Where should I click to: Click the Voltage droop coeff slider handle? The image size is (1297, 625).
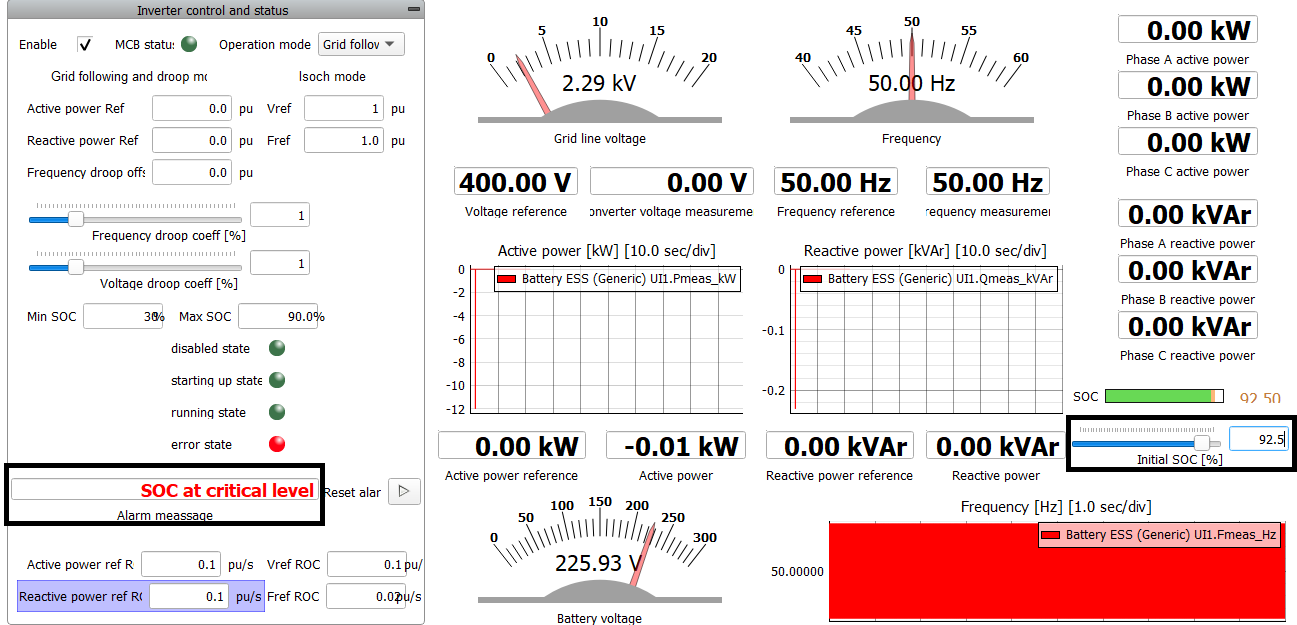[x=75, y=267]
